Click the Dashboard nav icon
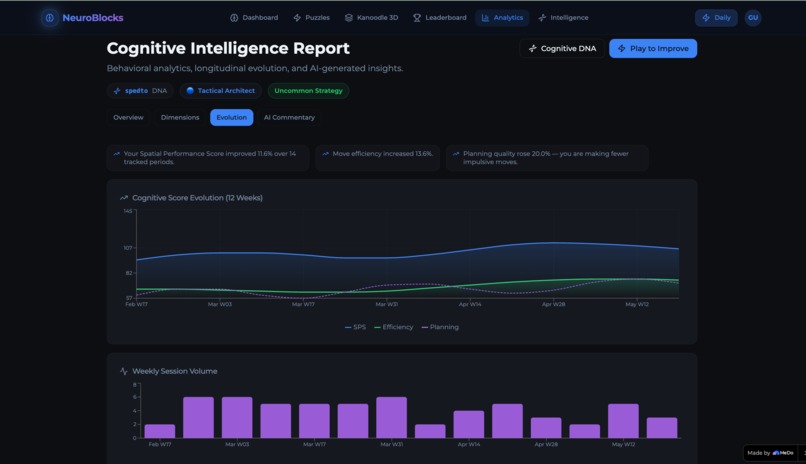The image size is (806, 464). tap(234, 17)
